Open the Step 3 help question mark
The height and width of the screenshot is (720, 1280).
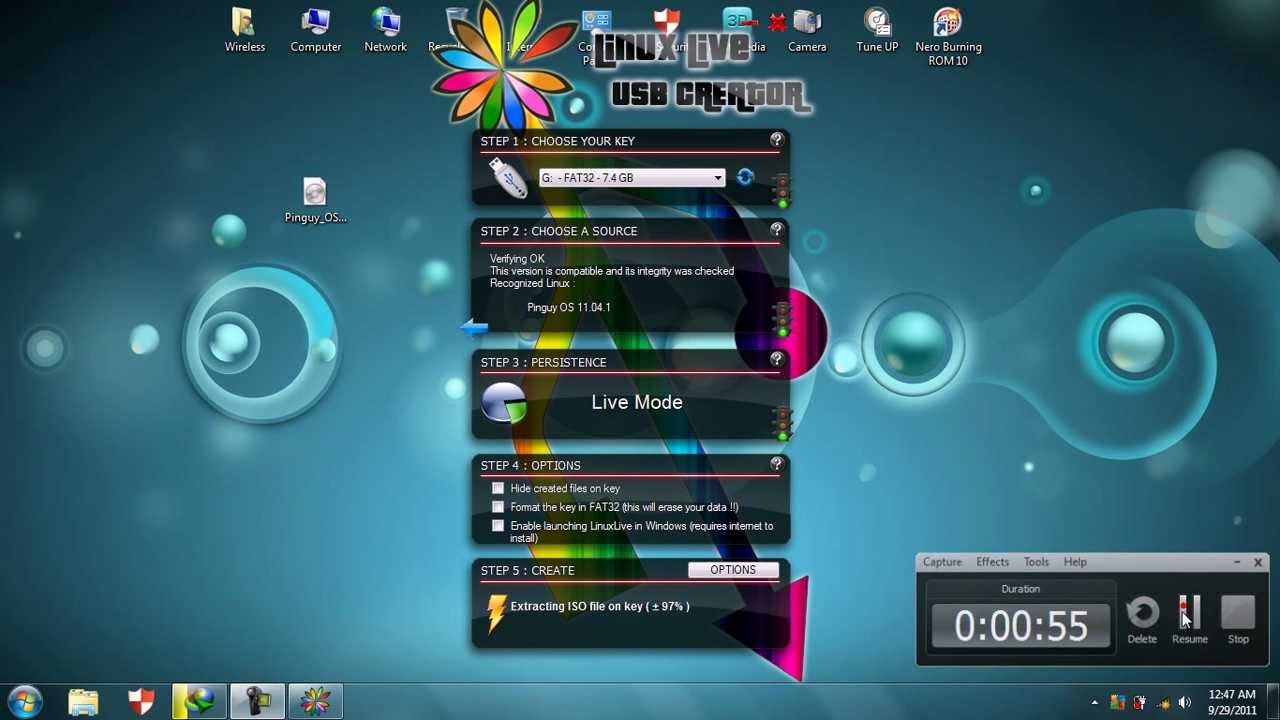point(776,359)
